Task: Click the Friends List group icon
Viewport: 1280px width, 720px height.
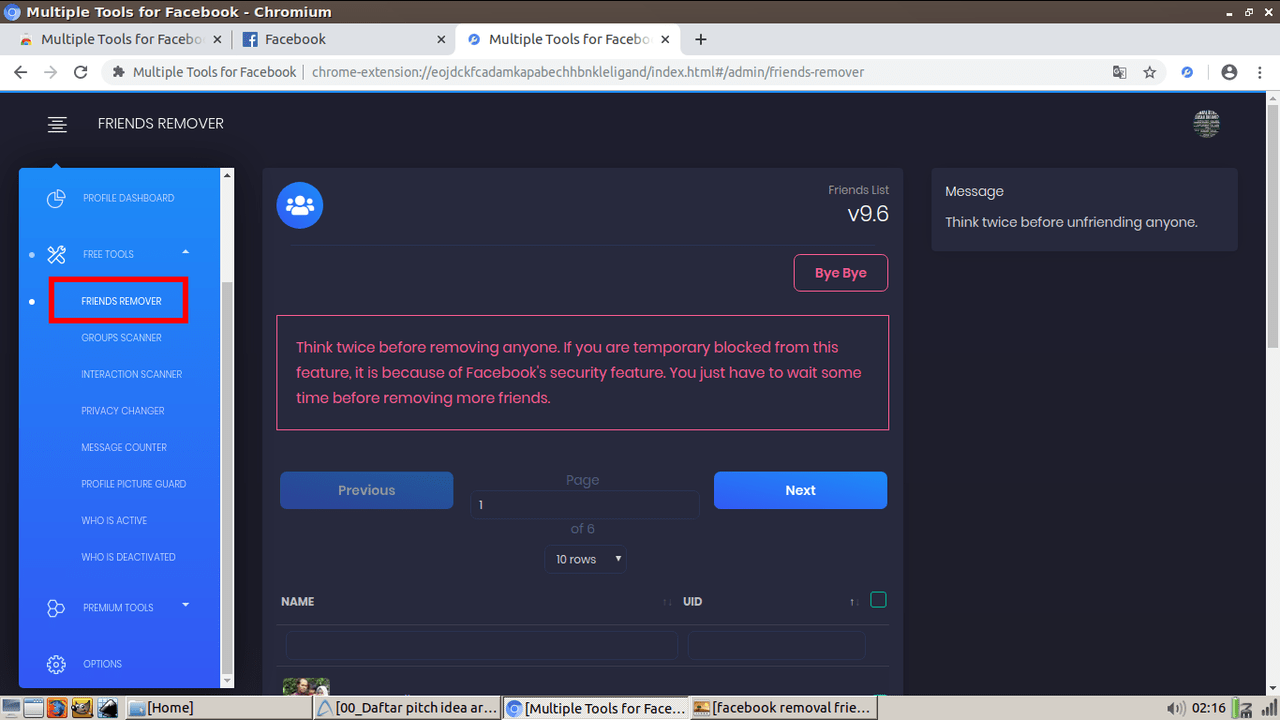Action: coord(300,206)
